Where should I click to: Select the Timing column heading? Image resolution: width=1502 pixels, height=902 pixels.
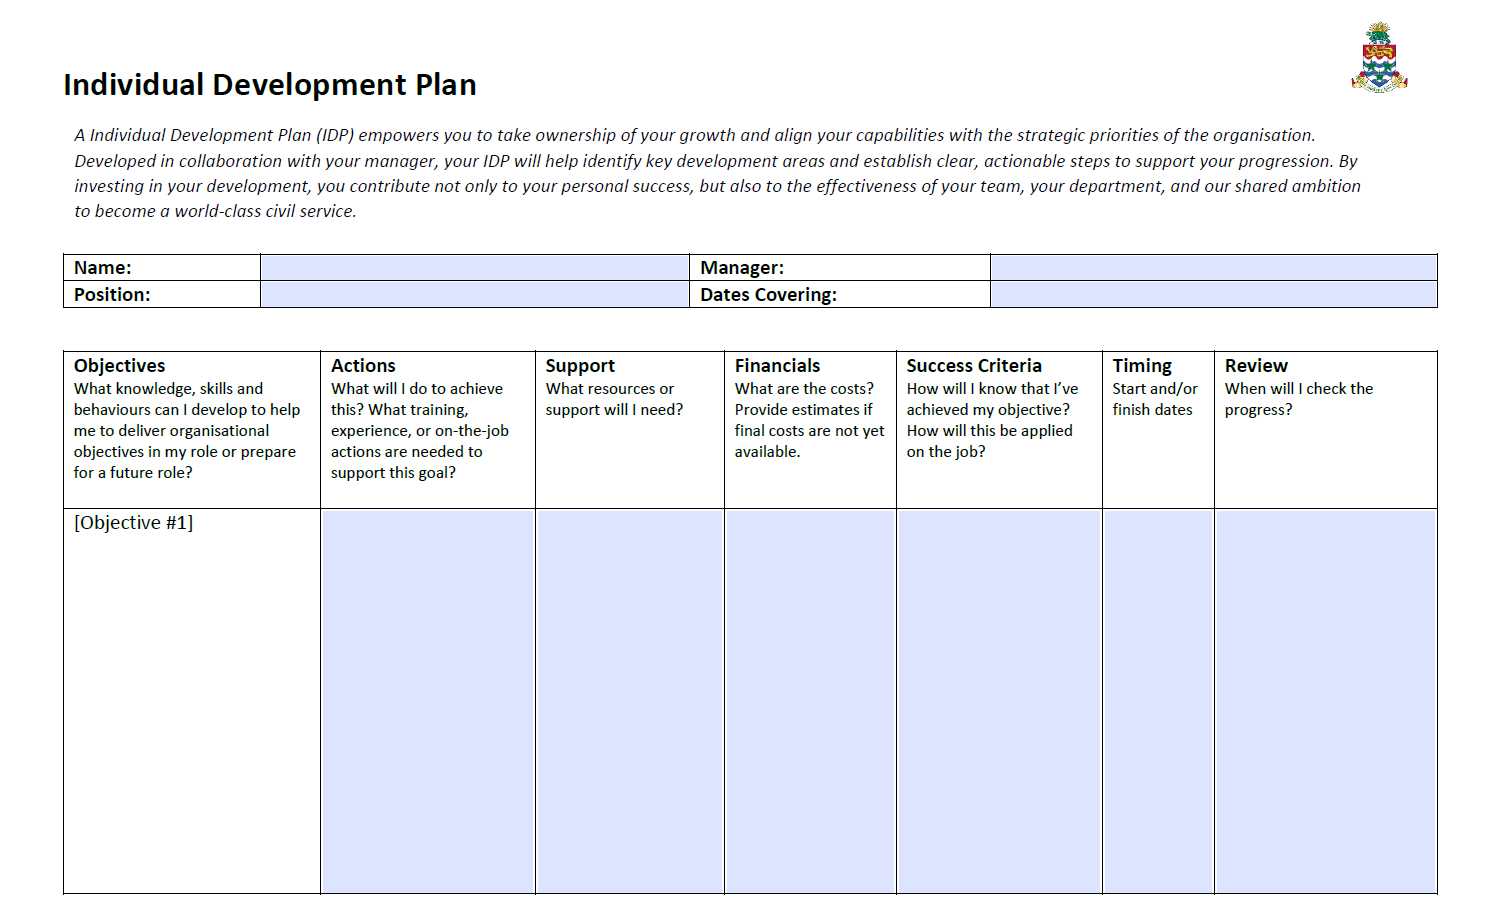click(x=1142, y=366)
